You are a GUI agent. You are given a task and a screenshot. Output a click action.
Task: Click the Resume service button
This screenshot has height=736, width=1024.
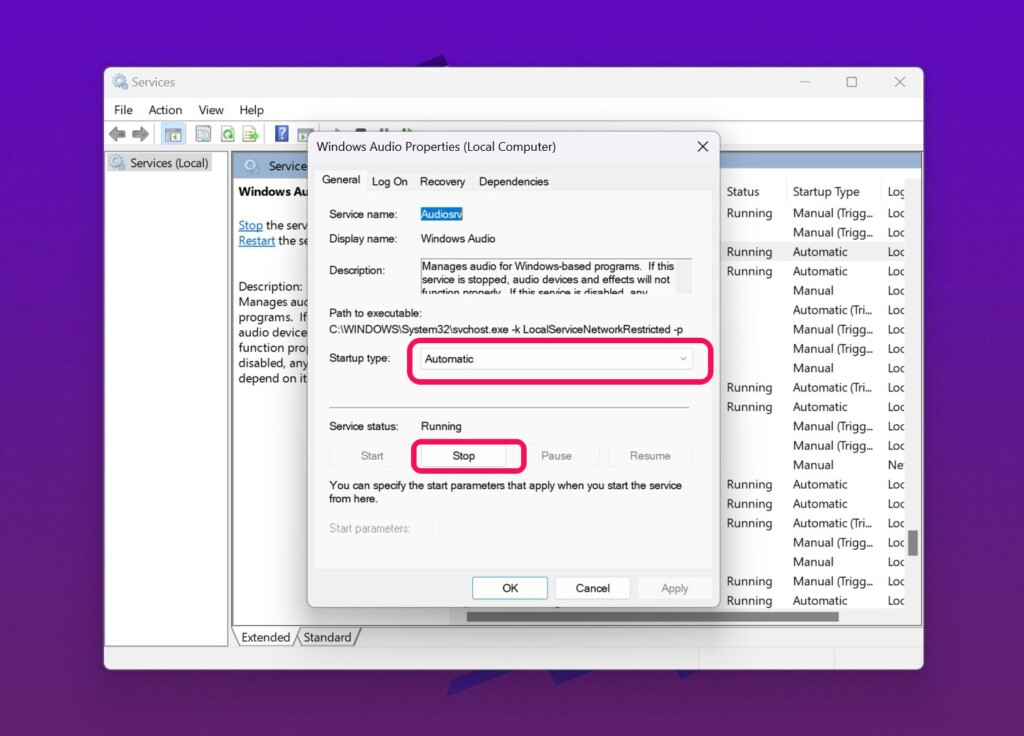point(650,456)
